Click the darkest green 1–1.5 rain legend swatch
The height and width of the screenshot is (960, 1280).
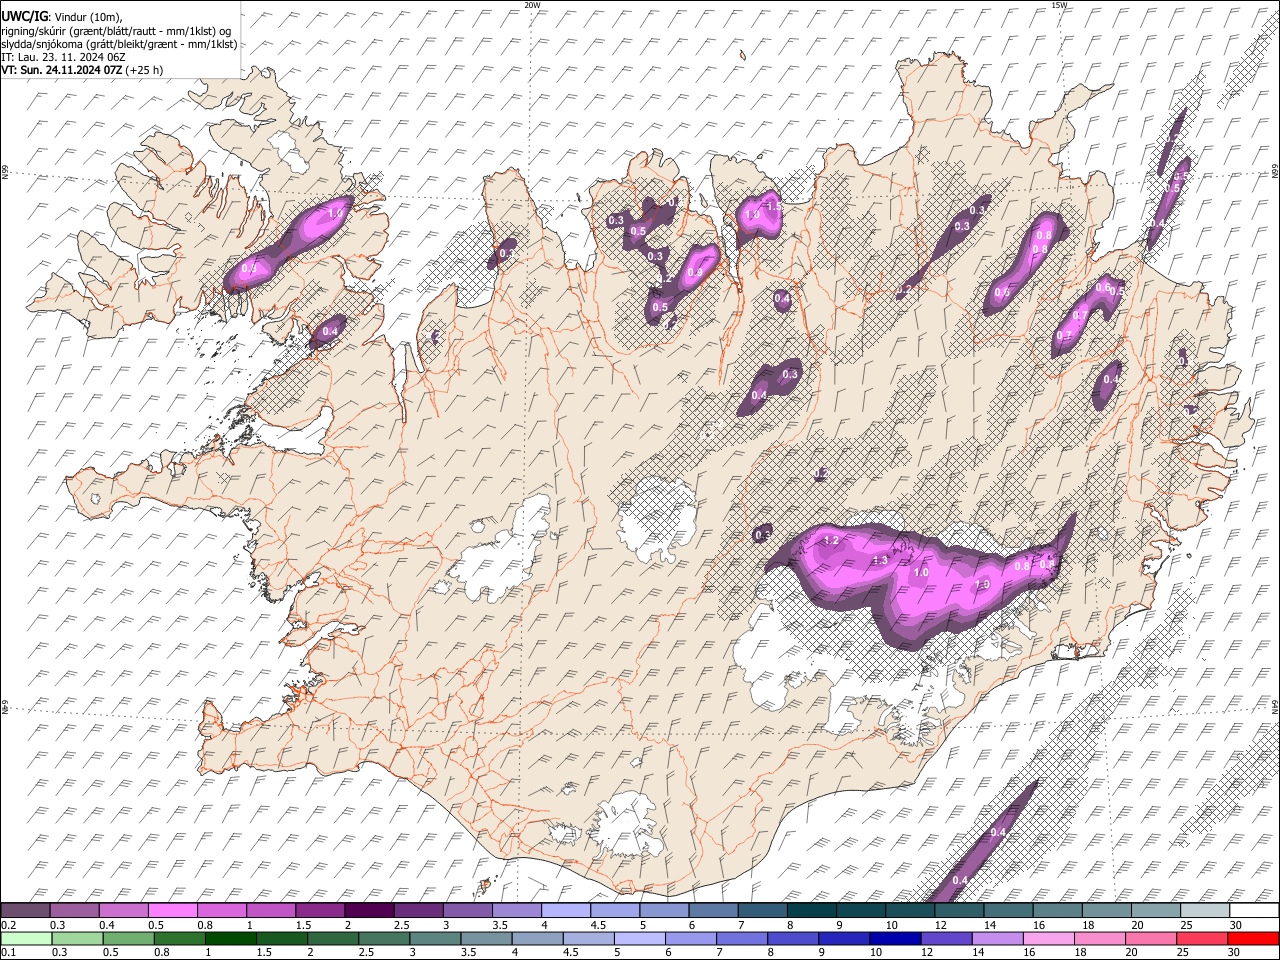(x=229, y=938)
